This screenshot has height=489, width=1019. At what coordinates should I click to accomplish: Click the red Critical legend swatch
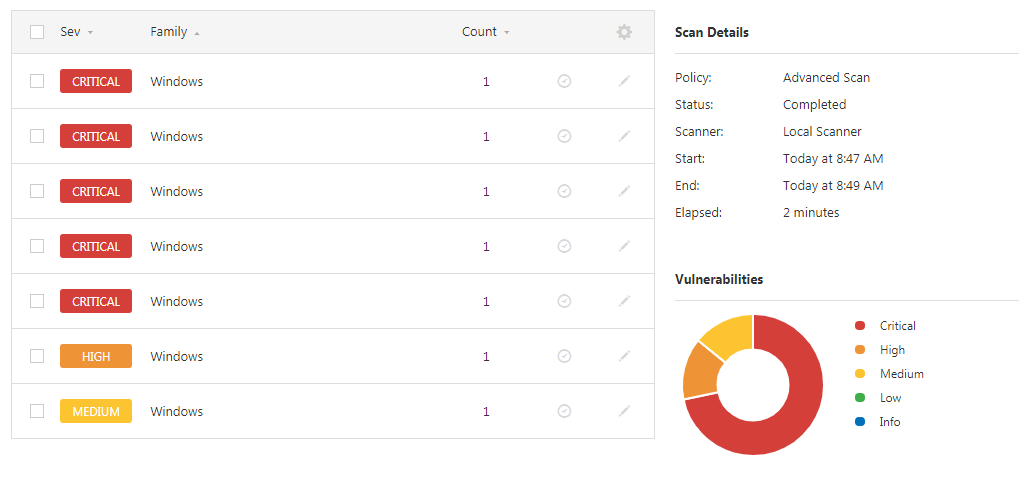tap(860, 326)
